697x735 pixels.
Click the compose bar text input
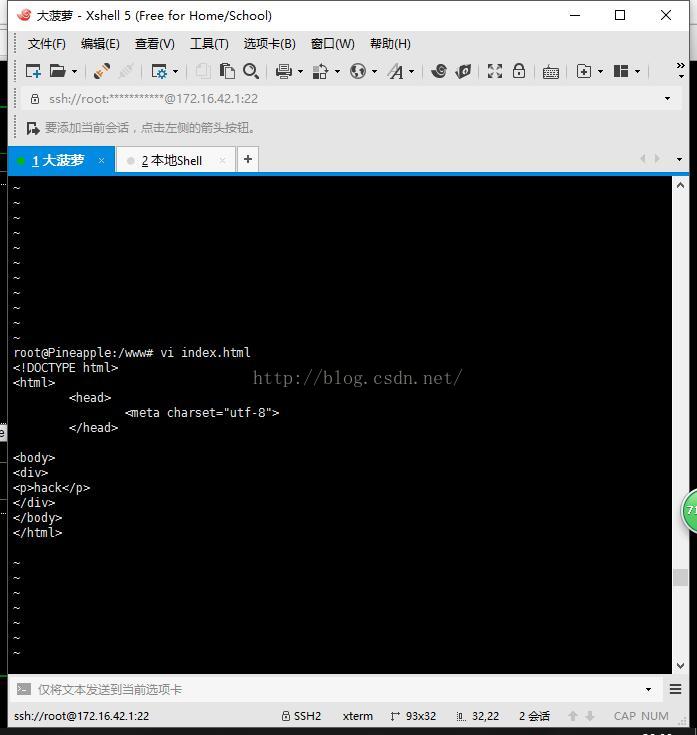pos(337,689)
